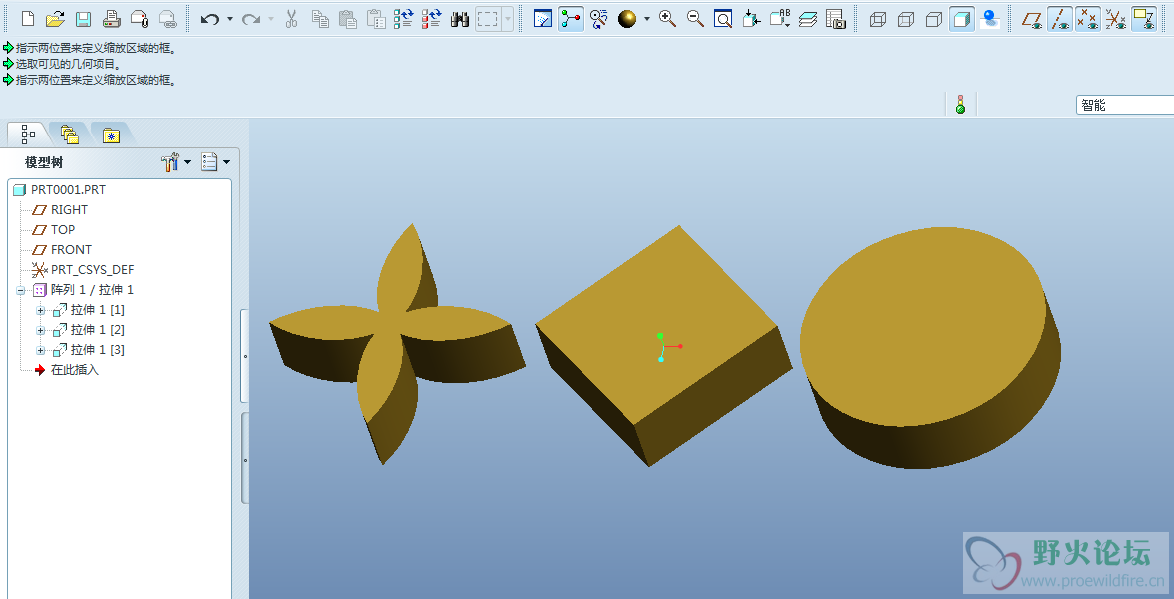Click the reorient view icon

click(752, 19)
